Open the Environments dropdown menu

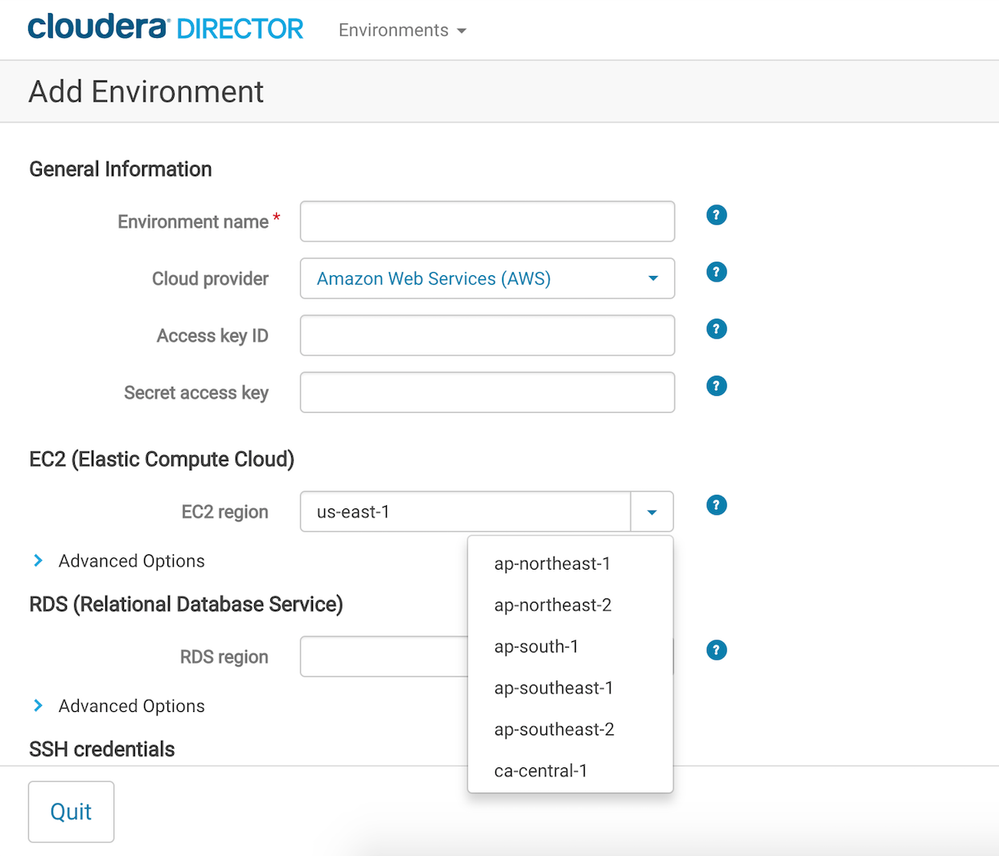coord(402,30)
